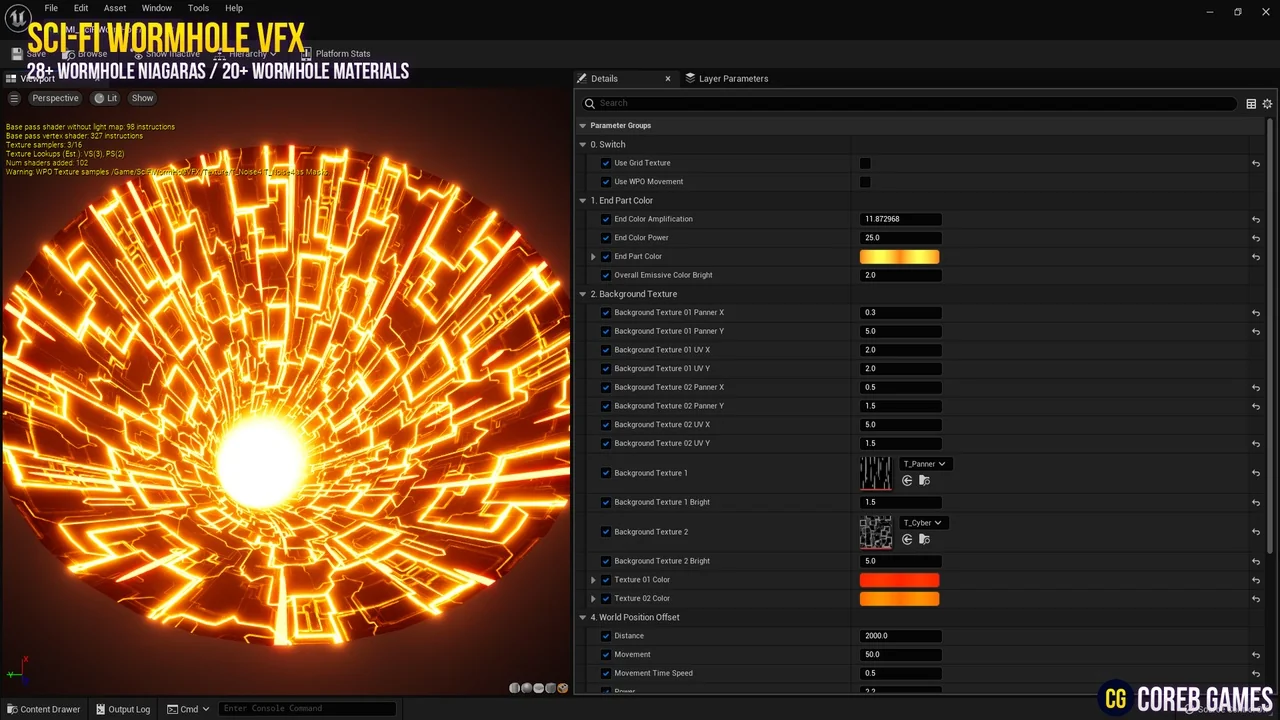
Task: Enable the Use WPO Movement value checkbox
Action: 865,182
